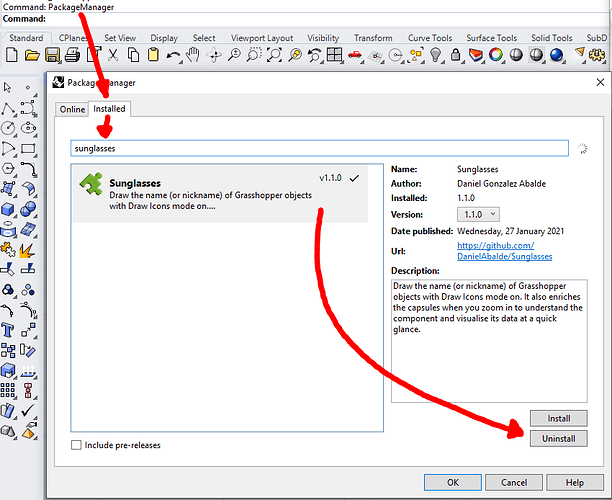This screenshot has width=612, height=500.
Task: Click the Undo arrow icon
Action: click(x=173, y=56)
